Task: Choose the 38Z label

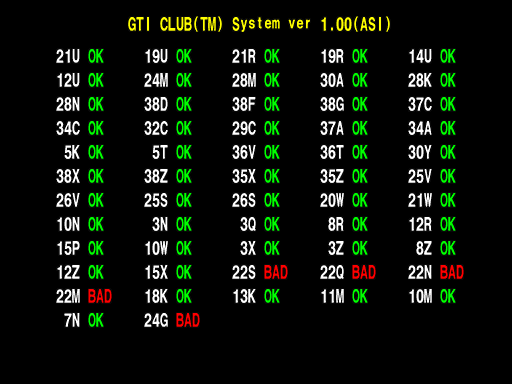Action: pos(156,176)
